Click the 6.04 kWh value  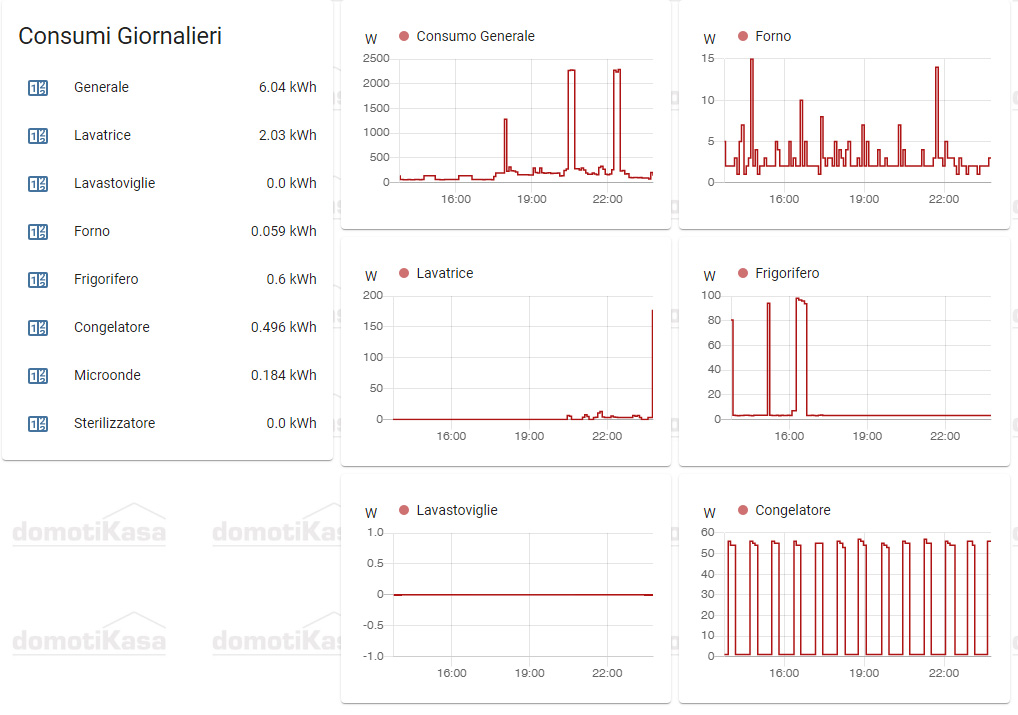click(x=288, y=87)
